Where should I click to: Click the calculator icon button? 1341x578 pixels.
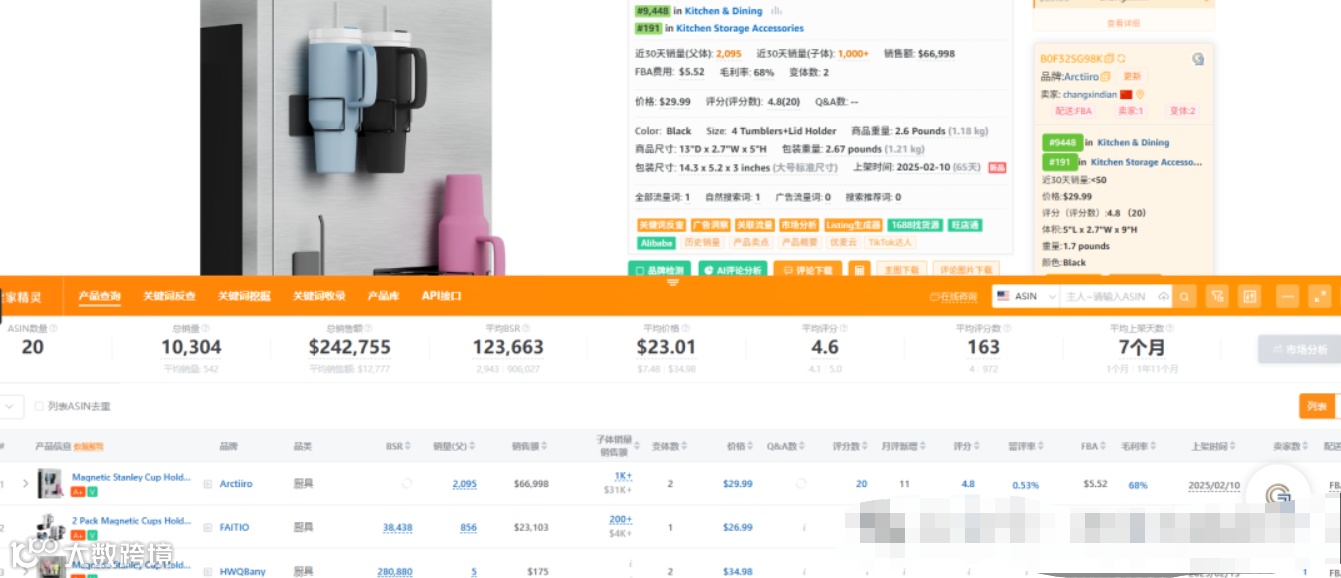(858, 270)
